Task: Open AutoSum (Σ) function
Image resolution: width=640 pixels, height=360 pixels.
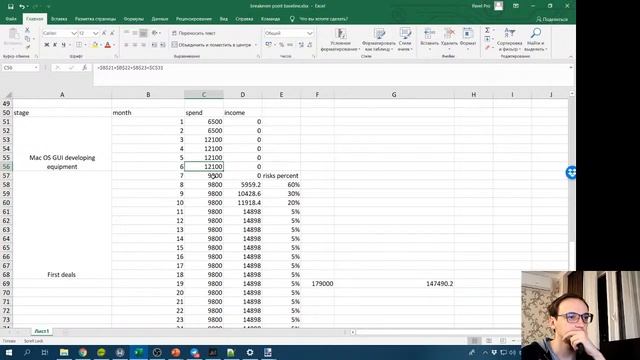Action: click(x=487, y=30)
